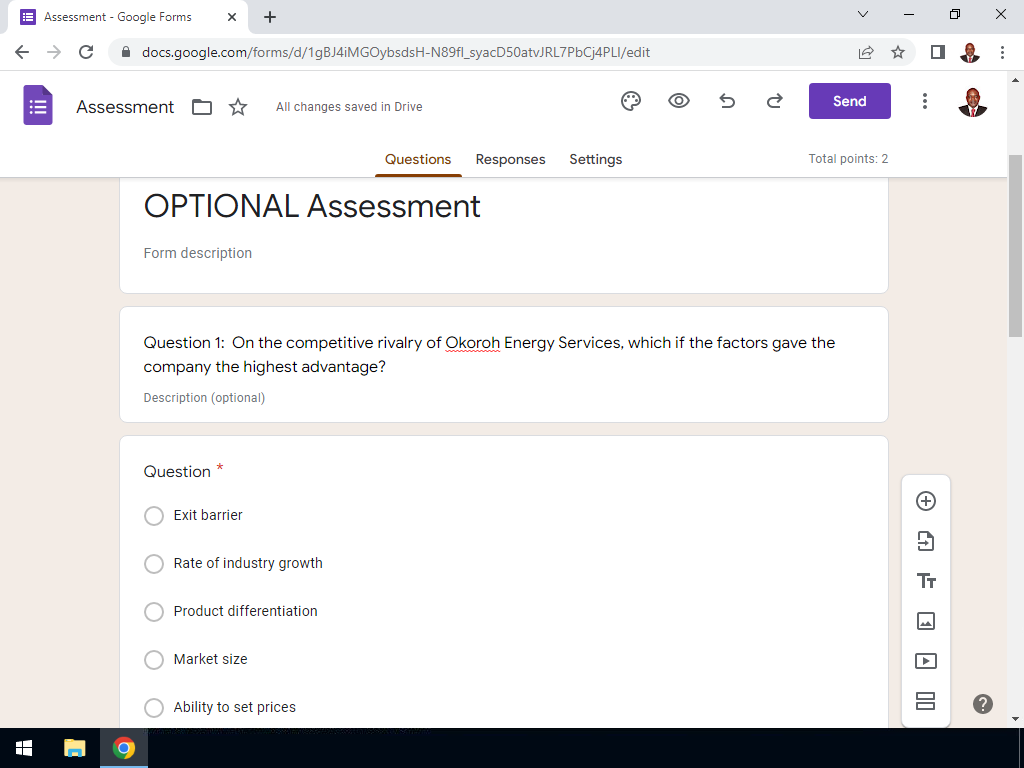Add an image to the form
This screenshot has width=1024, height=768.
(x=925, y=621)
